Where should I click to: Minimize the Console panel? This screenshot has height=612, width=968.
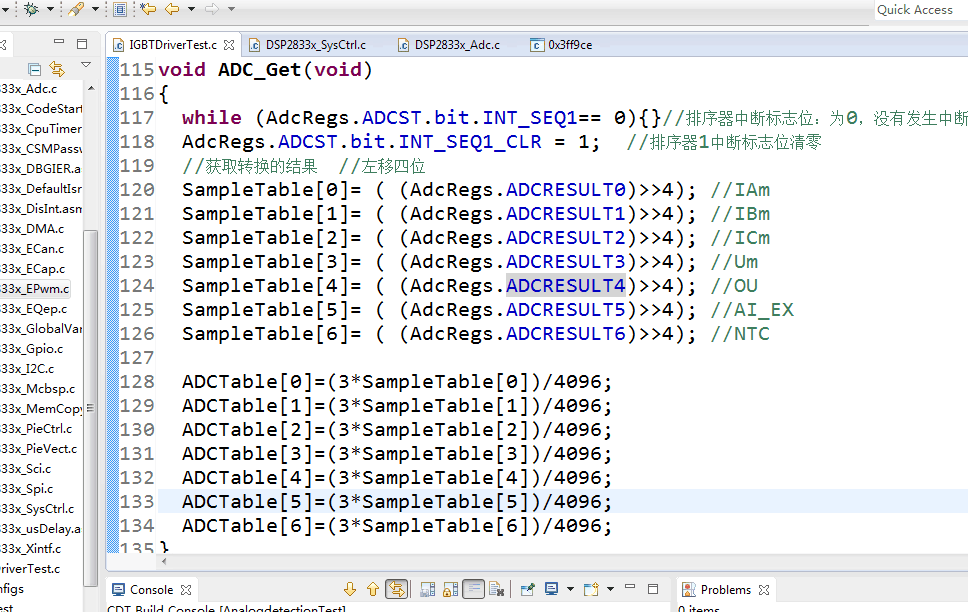click(x=630, y=587)
